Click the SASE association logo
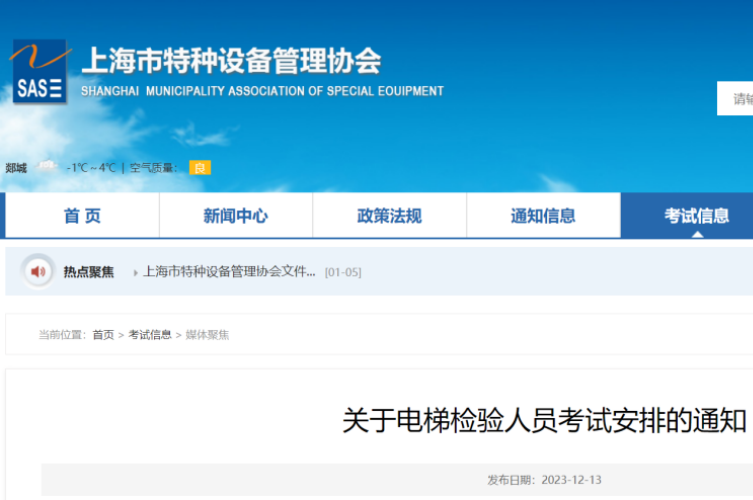 coord(40,72)
